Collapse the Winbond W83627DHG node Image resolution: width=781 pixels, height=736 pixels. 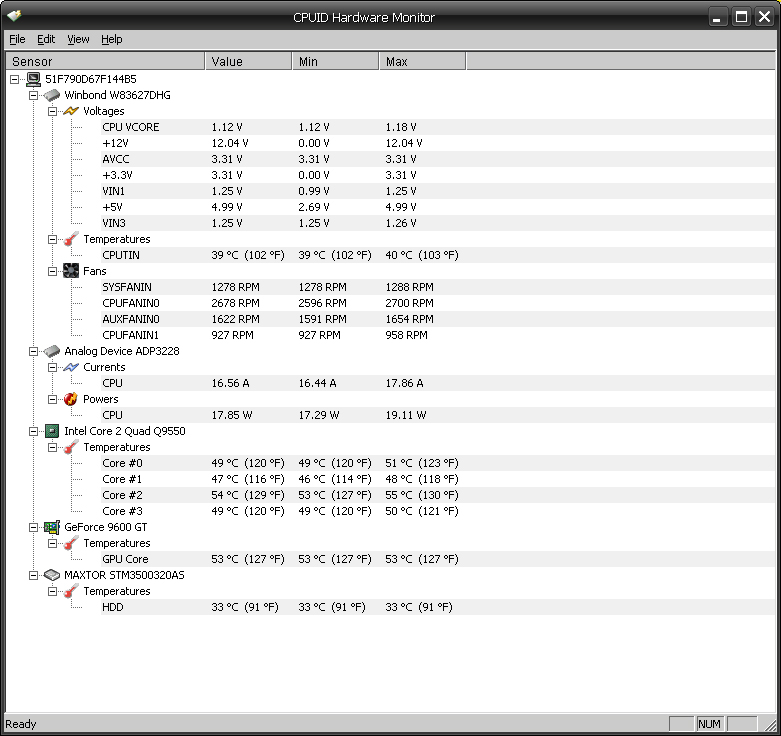[x=33, y=95]
